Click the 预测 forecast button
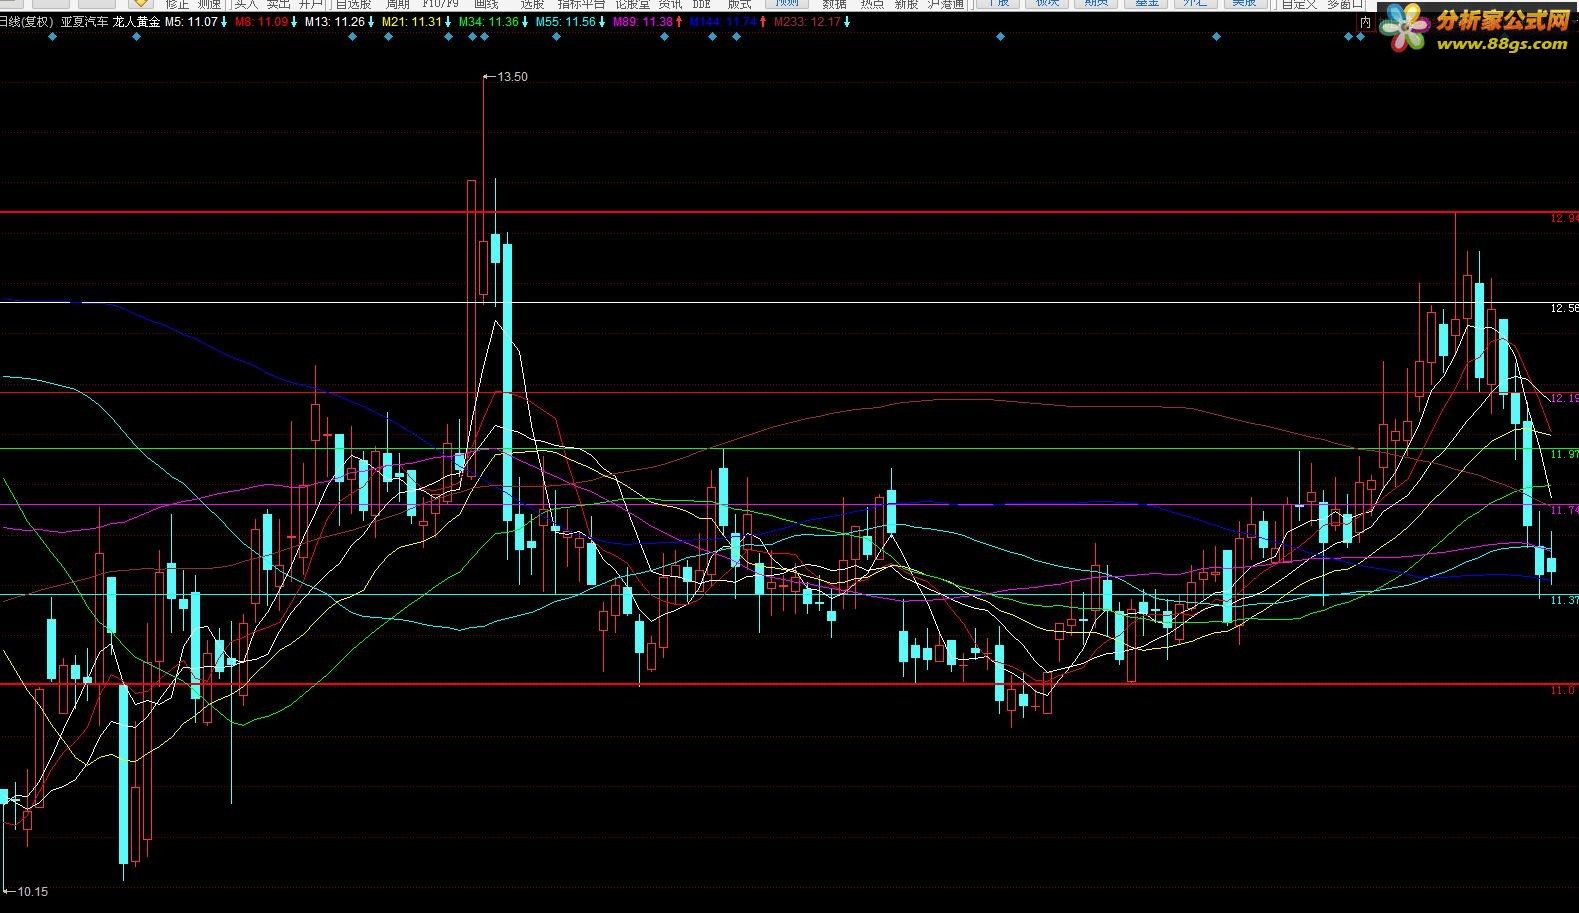1579x913 pixels. coord(787,4)
